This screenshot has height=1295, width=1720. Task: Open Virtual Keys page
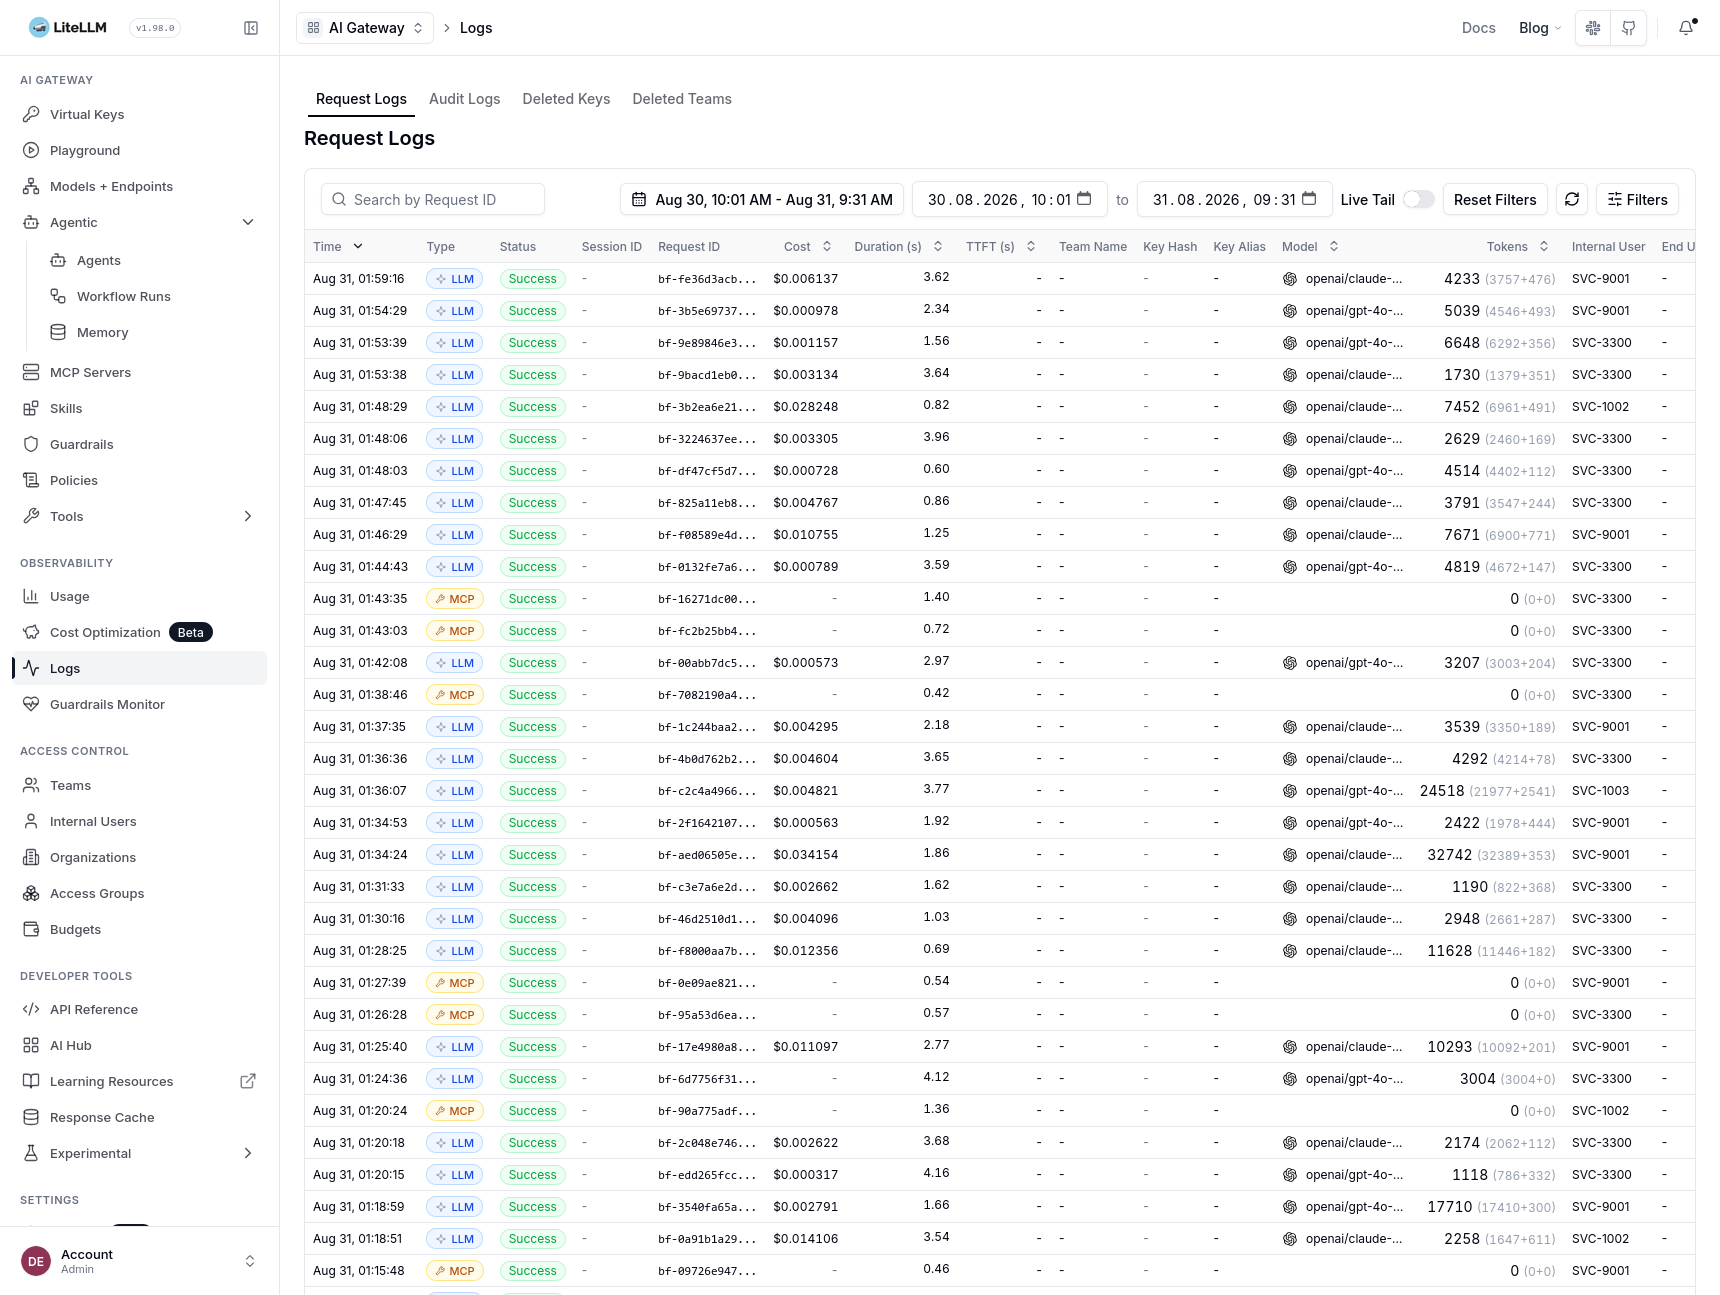pyautogui.click(x=139, y=114)
